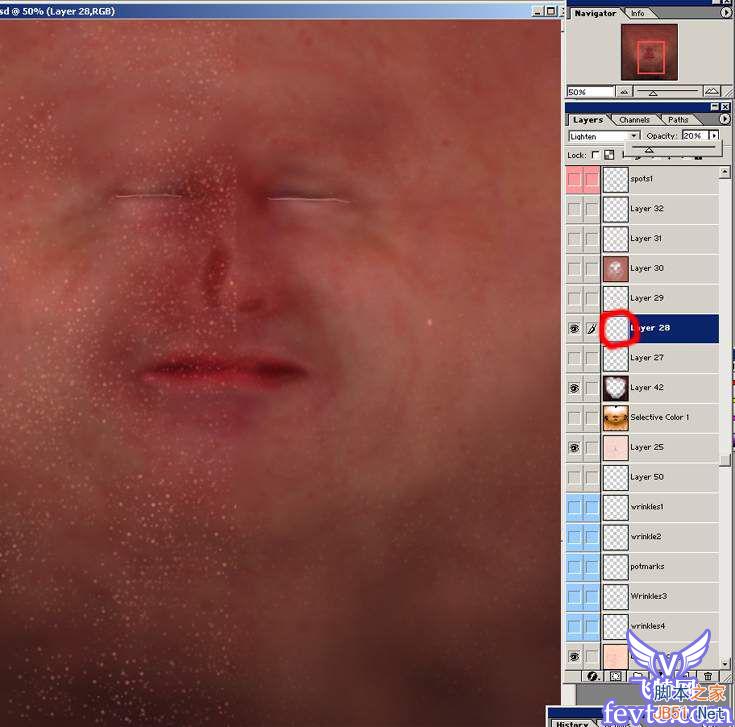Open the Layers palette flyout menu
735x727 pixels.
point(725,120)
